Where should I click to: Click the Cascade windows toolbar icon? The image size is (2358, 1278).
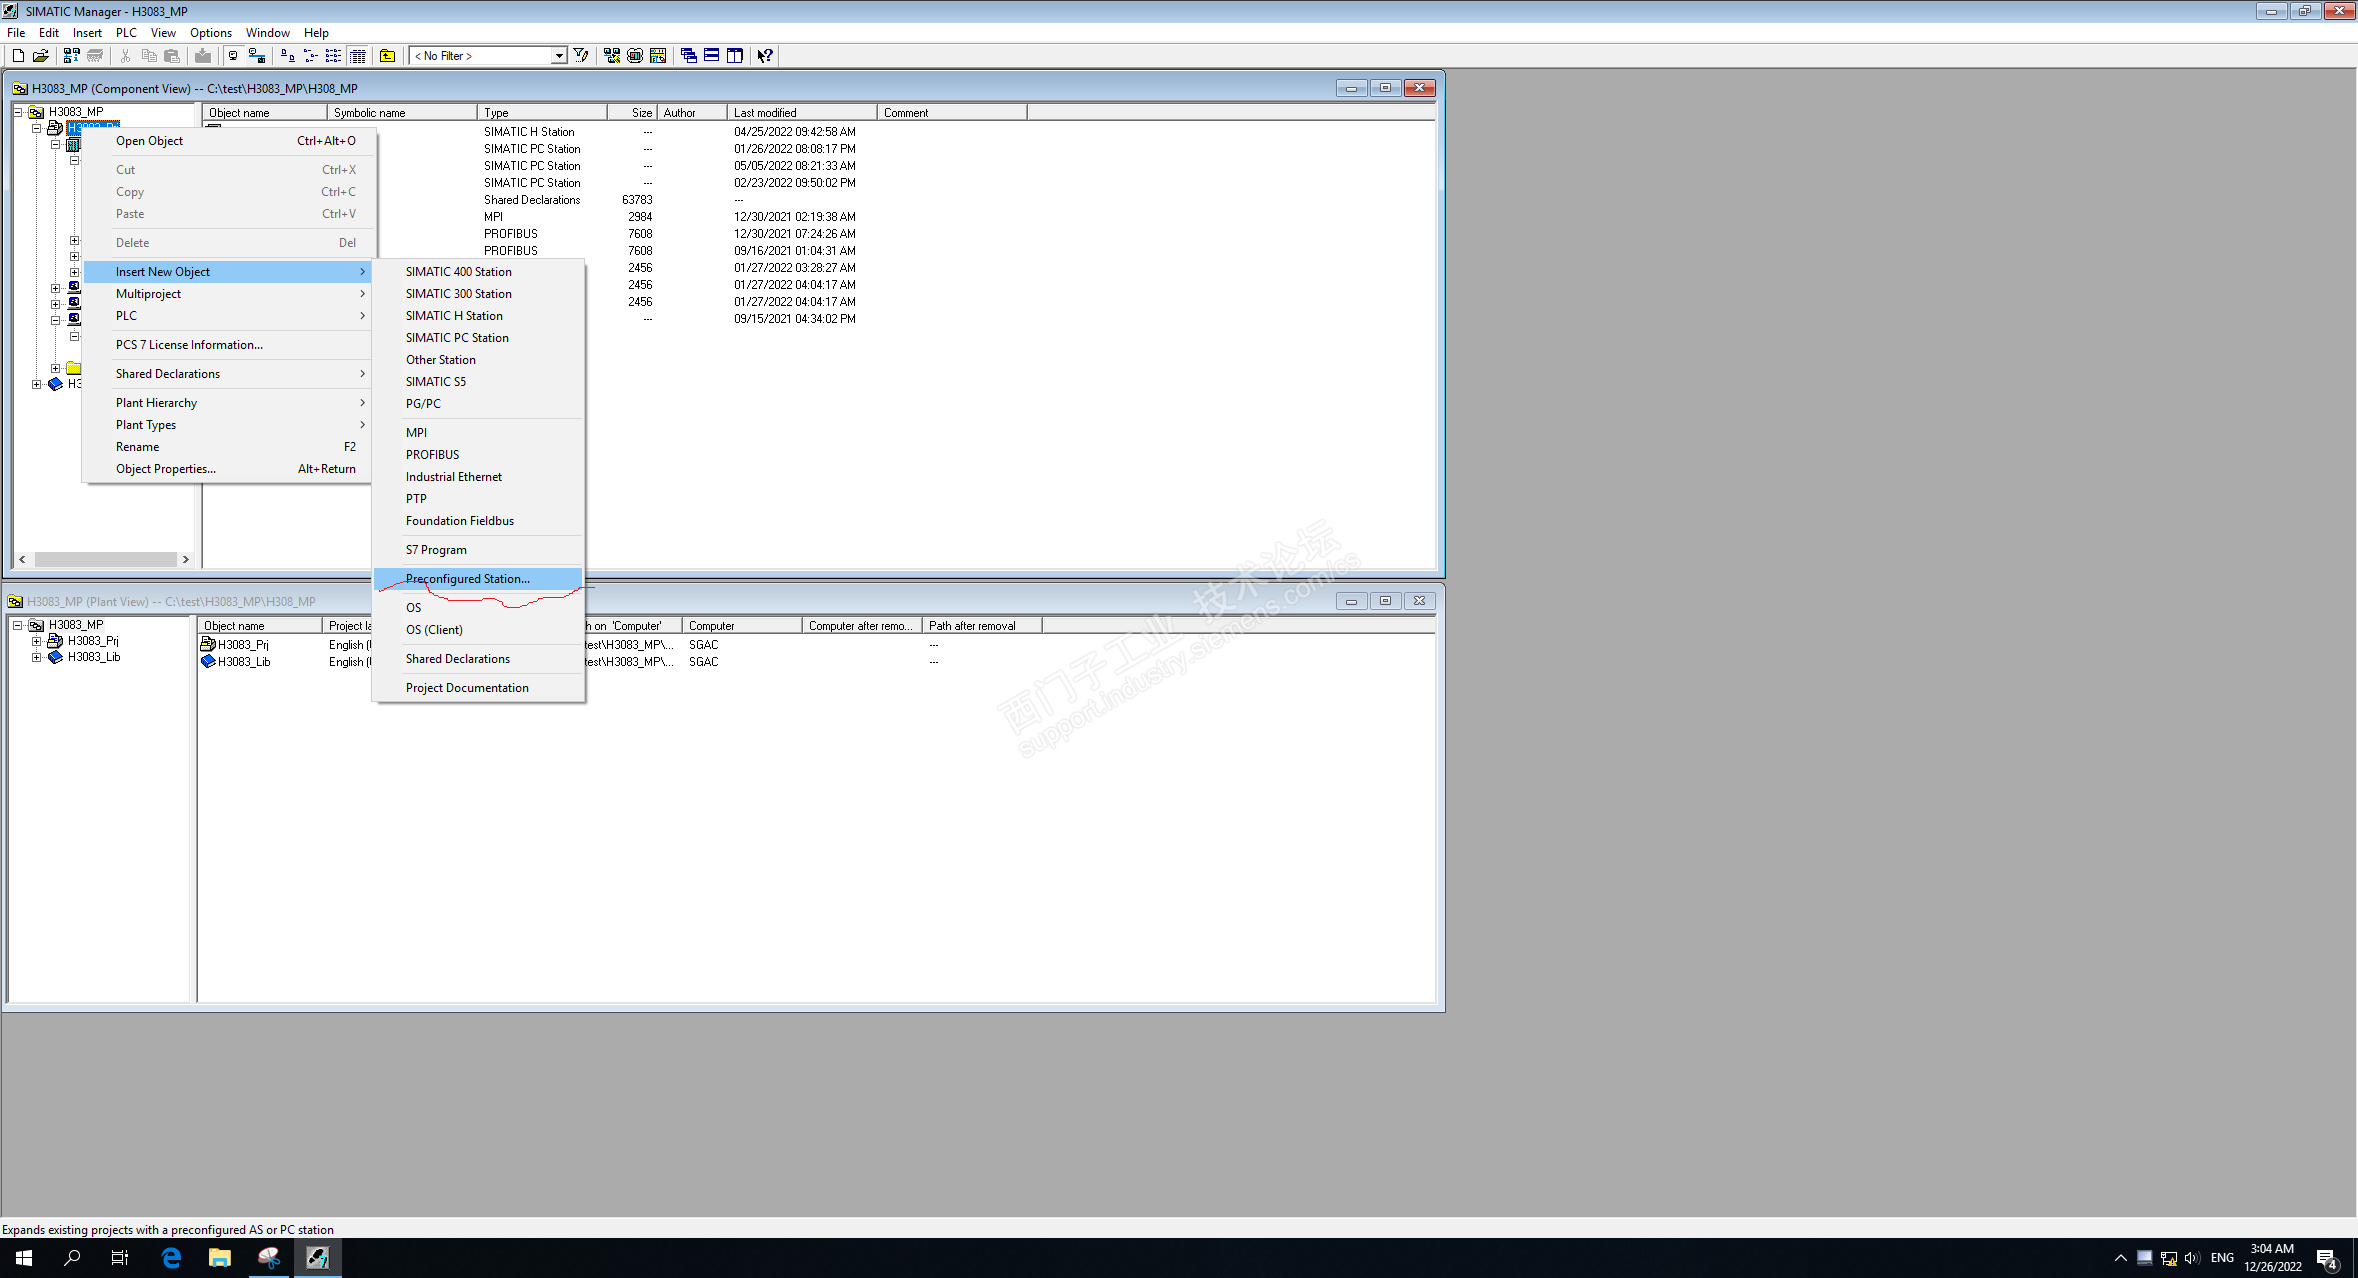(688, 56)
